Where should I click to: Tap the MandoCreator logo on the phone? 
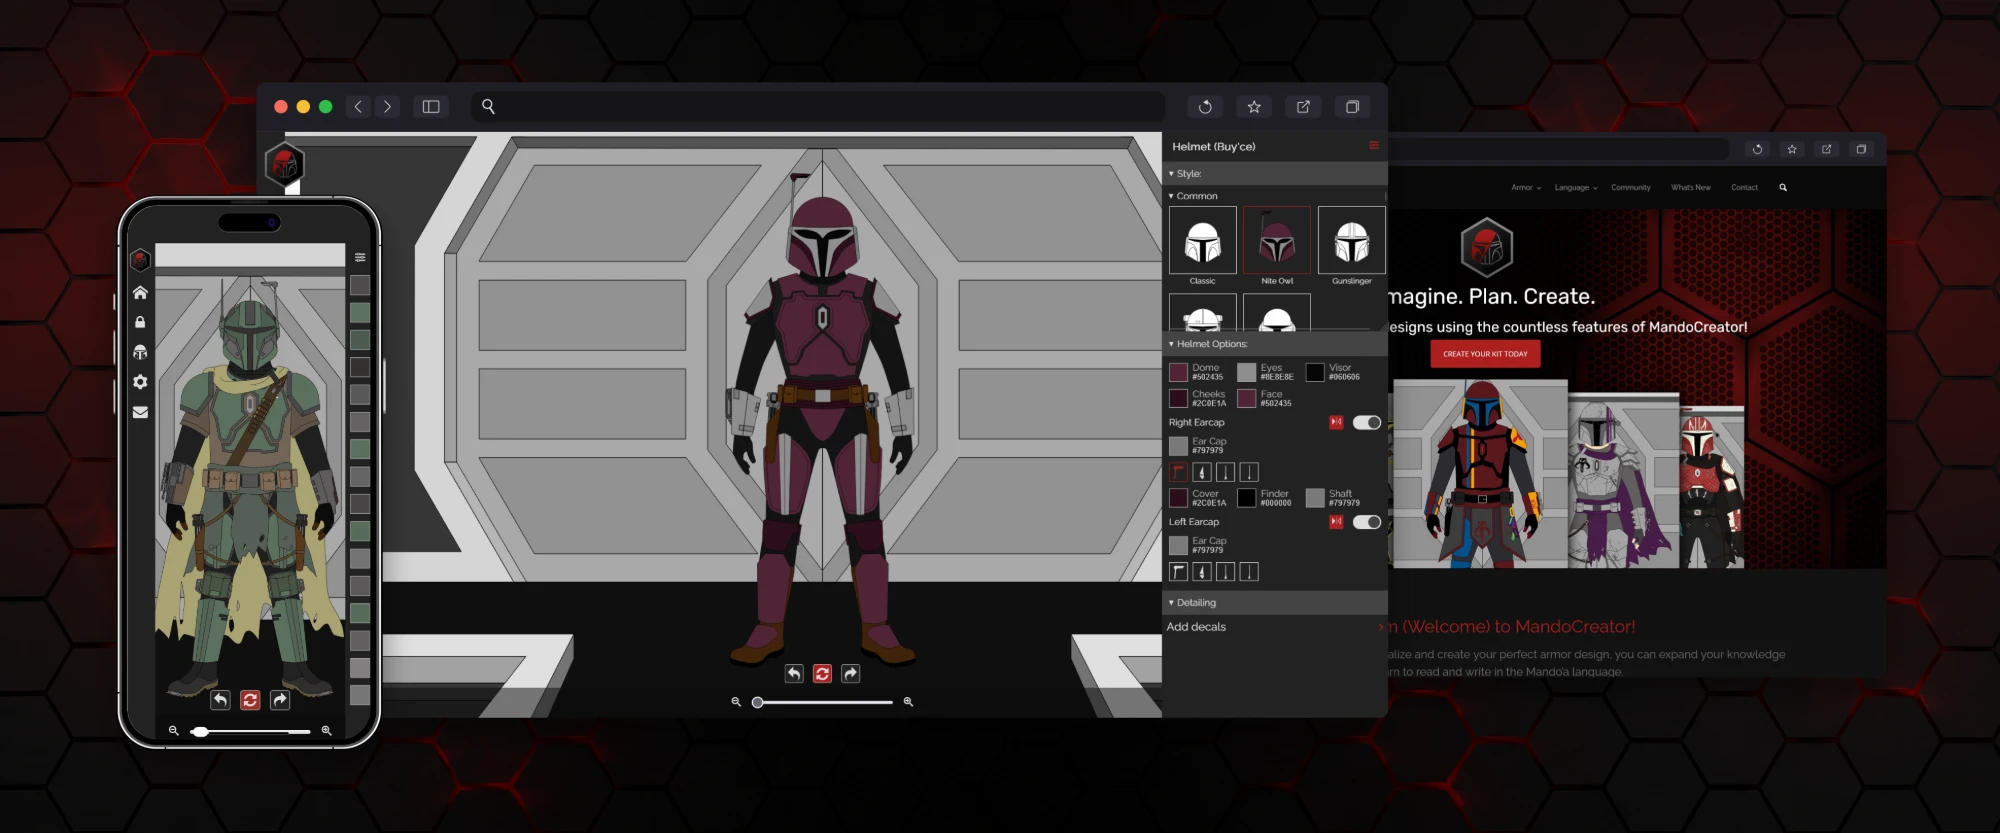[x=140, y=260]
